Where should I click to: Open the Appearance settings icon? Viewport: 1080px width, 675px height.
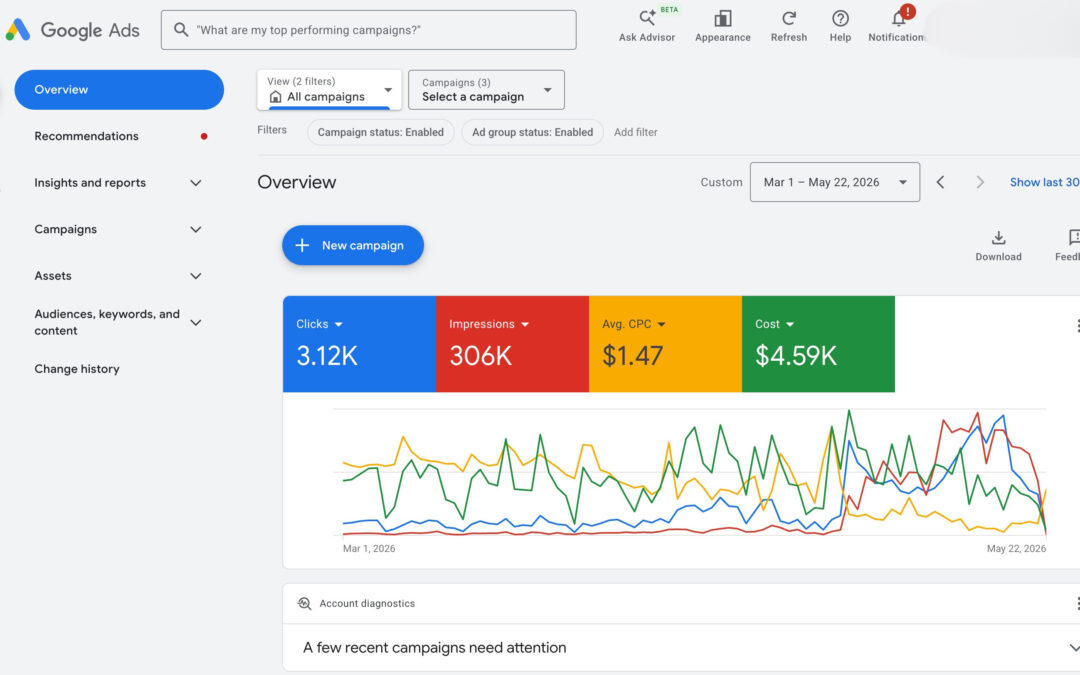[x=723, y=19]
